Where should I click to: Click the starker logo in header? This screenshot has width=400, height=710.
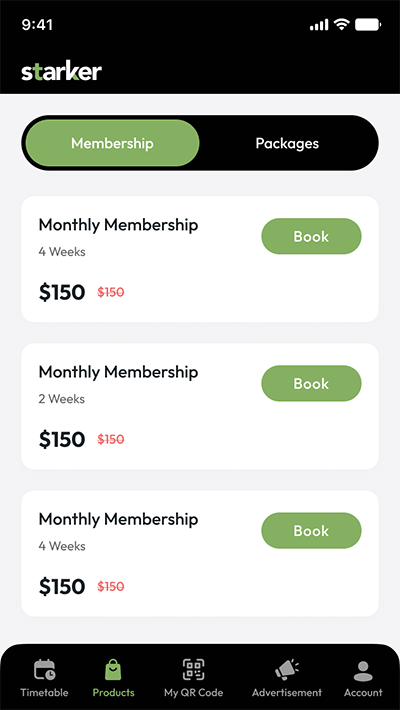pyautogui.click(x=62, y=72)
